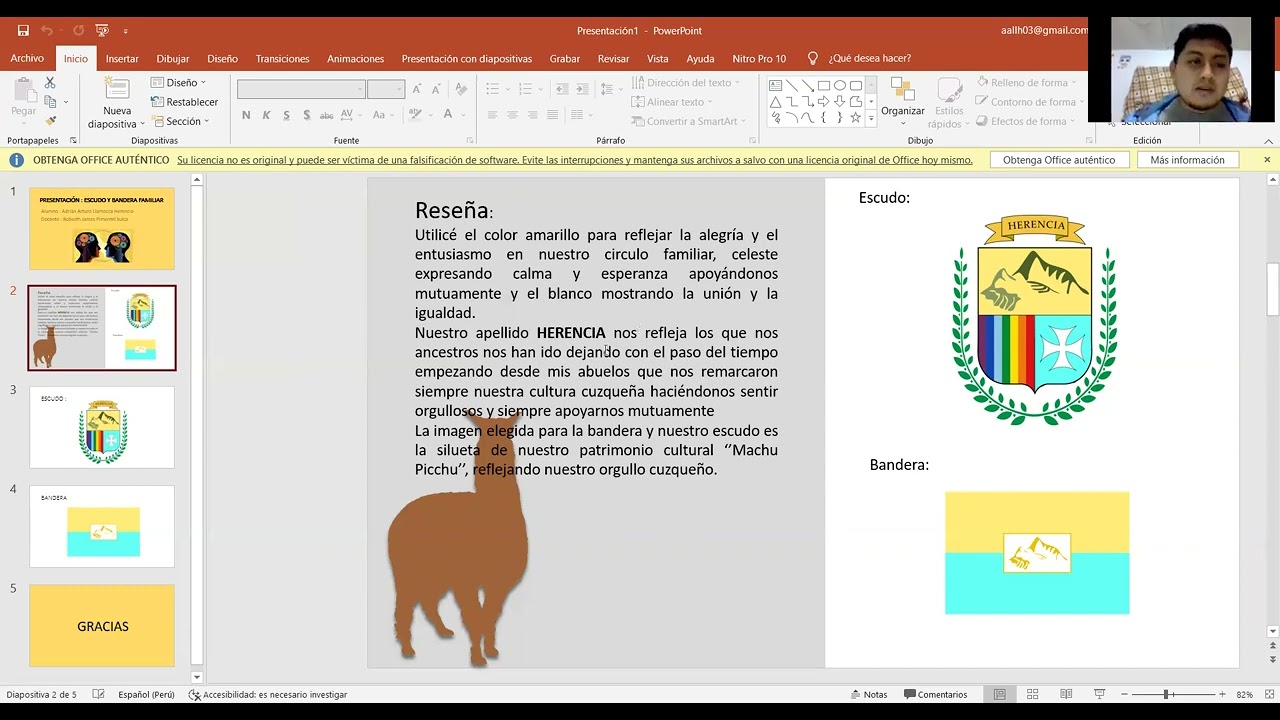Open Efectos de forma dropdown
Viewport: 1280px width, 720px height.
pos(1026,121)
